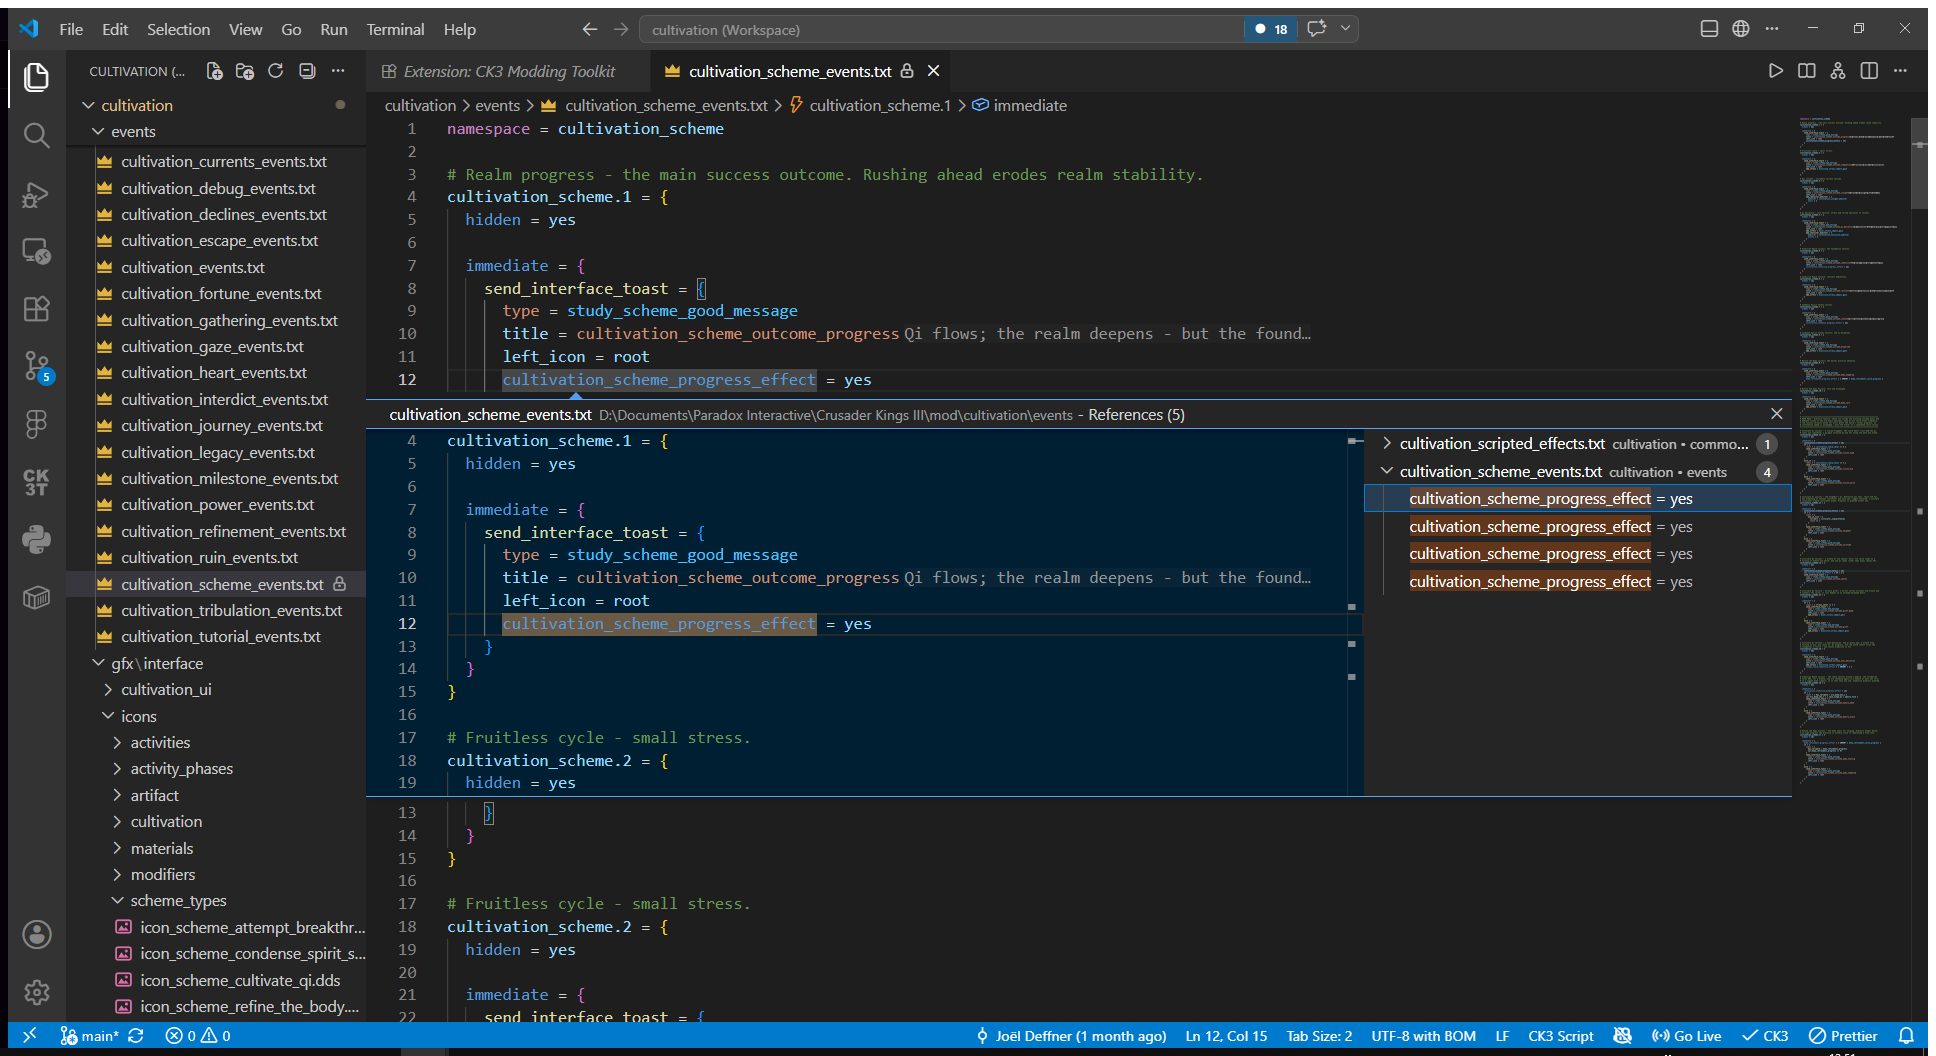Toggle Prettier formatter status
This screenshot has width=1936, height=1056.
coord(1843,1036)
